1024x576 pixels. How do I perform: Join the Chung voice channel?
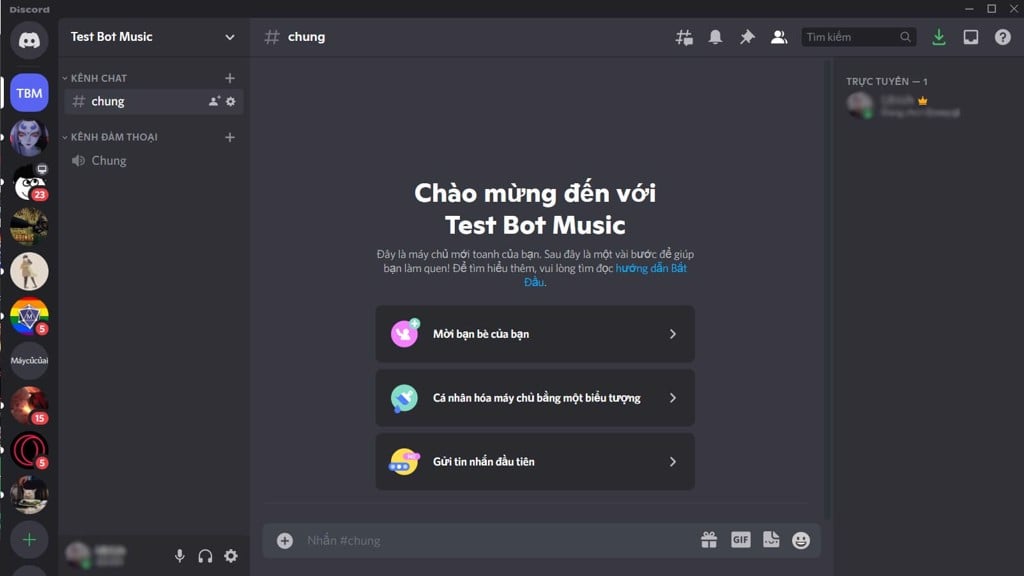[x=154, y=161]
